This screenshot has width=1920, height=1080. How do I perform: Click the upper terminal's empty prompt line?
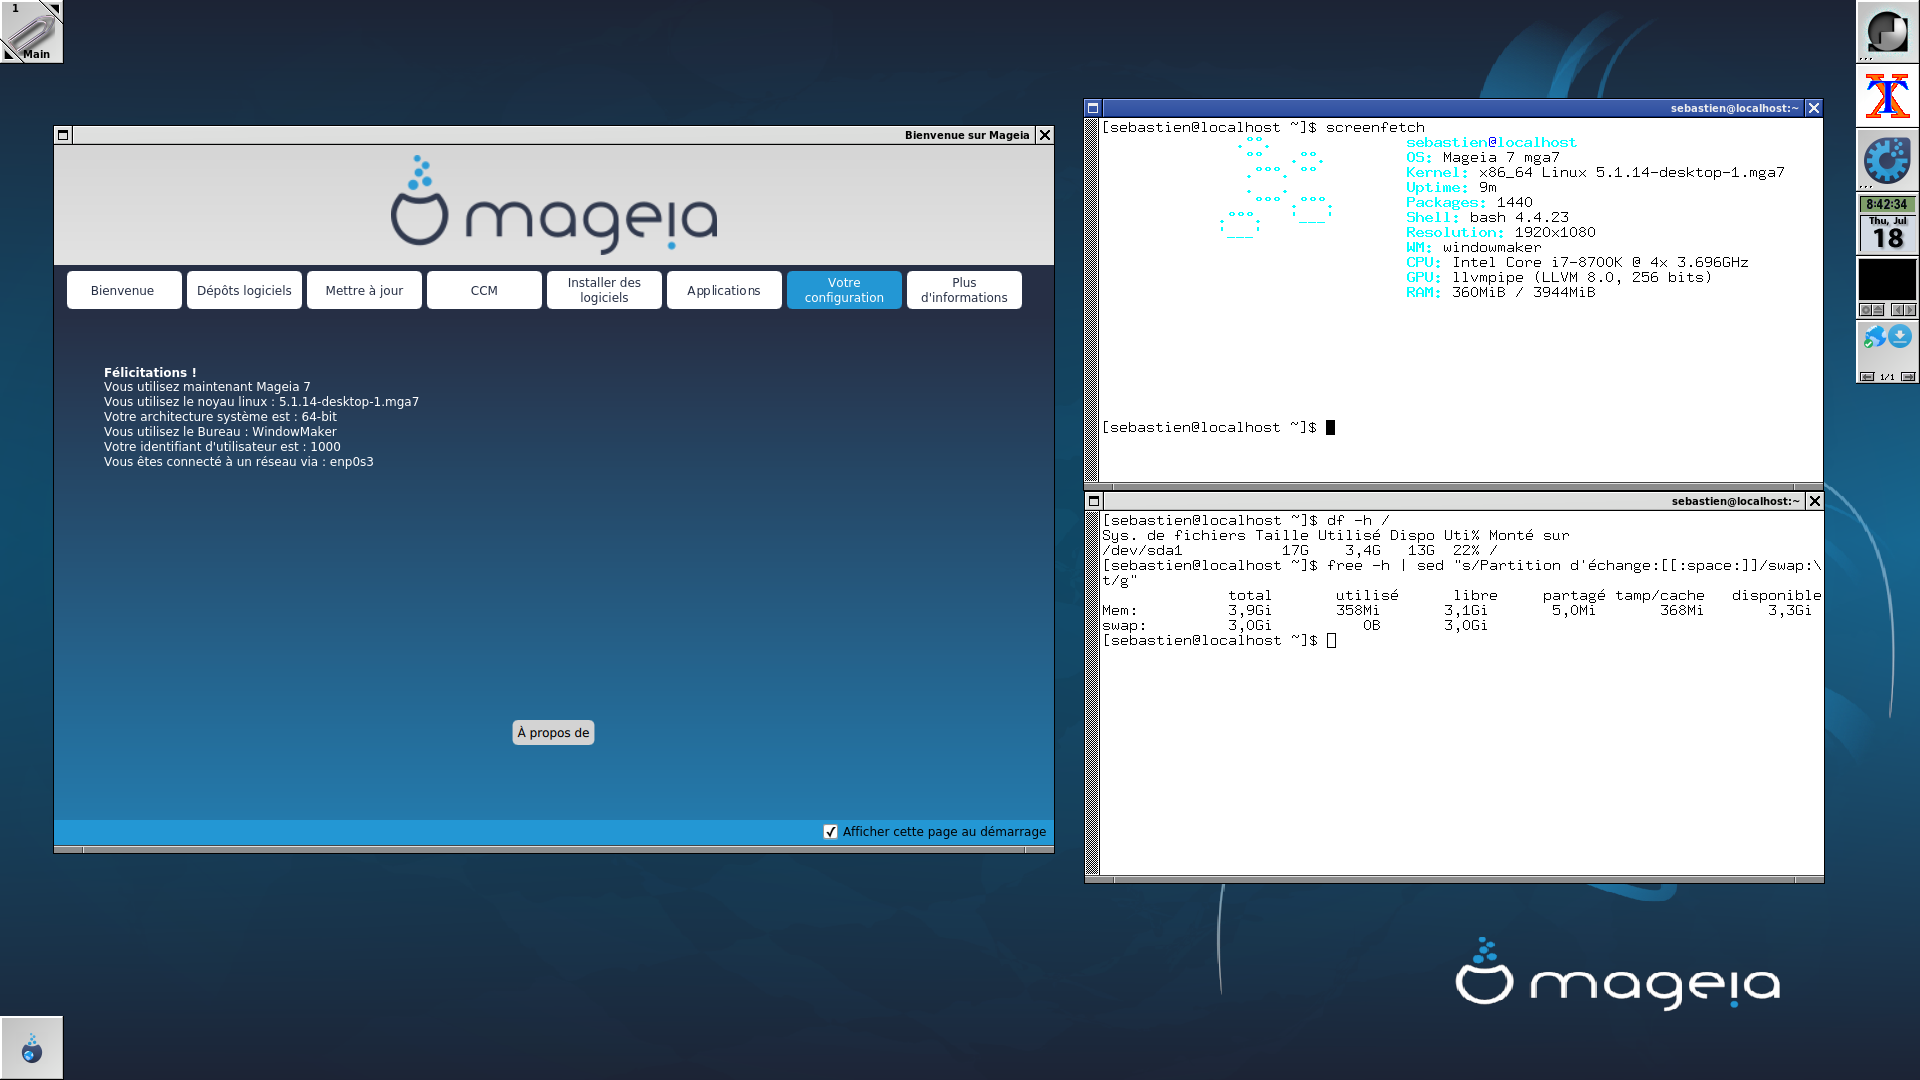point(1218,427)
